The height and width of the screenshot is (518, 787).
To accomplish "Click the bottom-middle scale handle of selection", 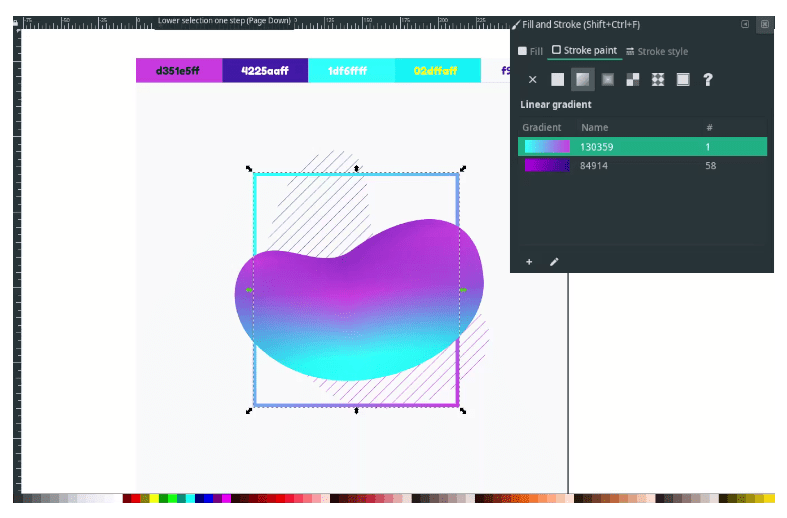I will 356,411.
